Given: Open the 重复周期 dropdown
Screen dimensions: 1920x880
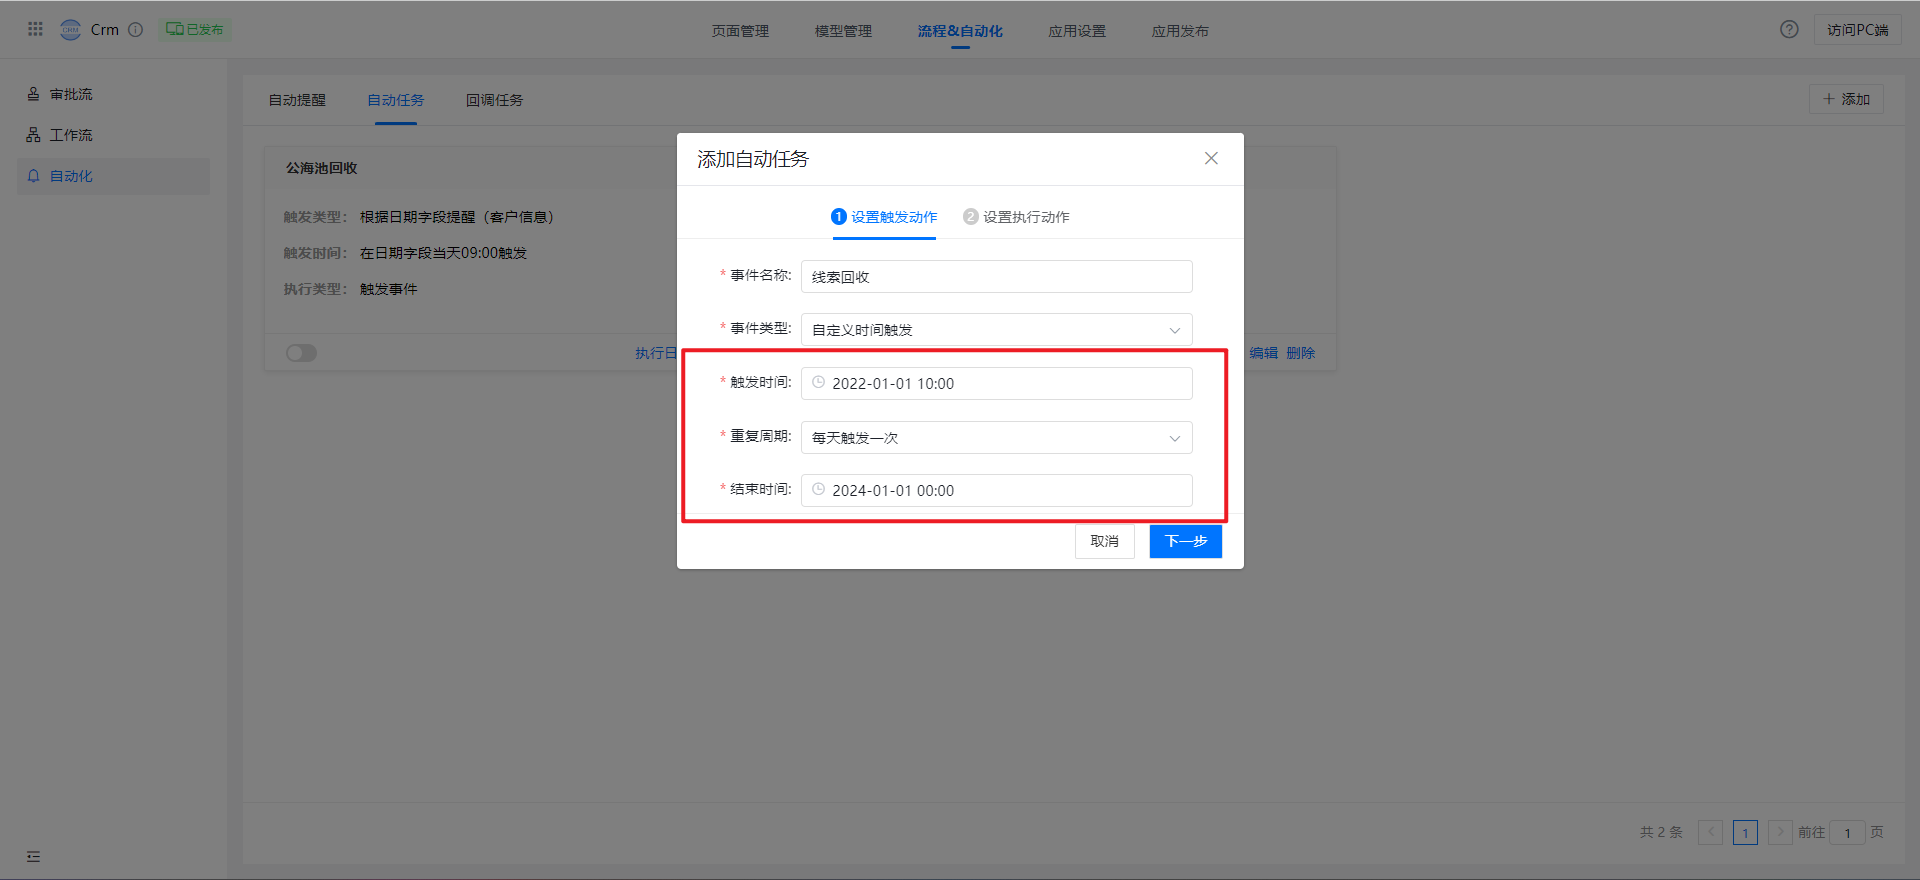Looking at the screenshot, I should point(996,437).
